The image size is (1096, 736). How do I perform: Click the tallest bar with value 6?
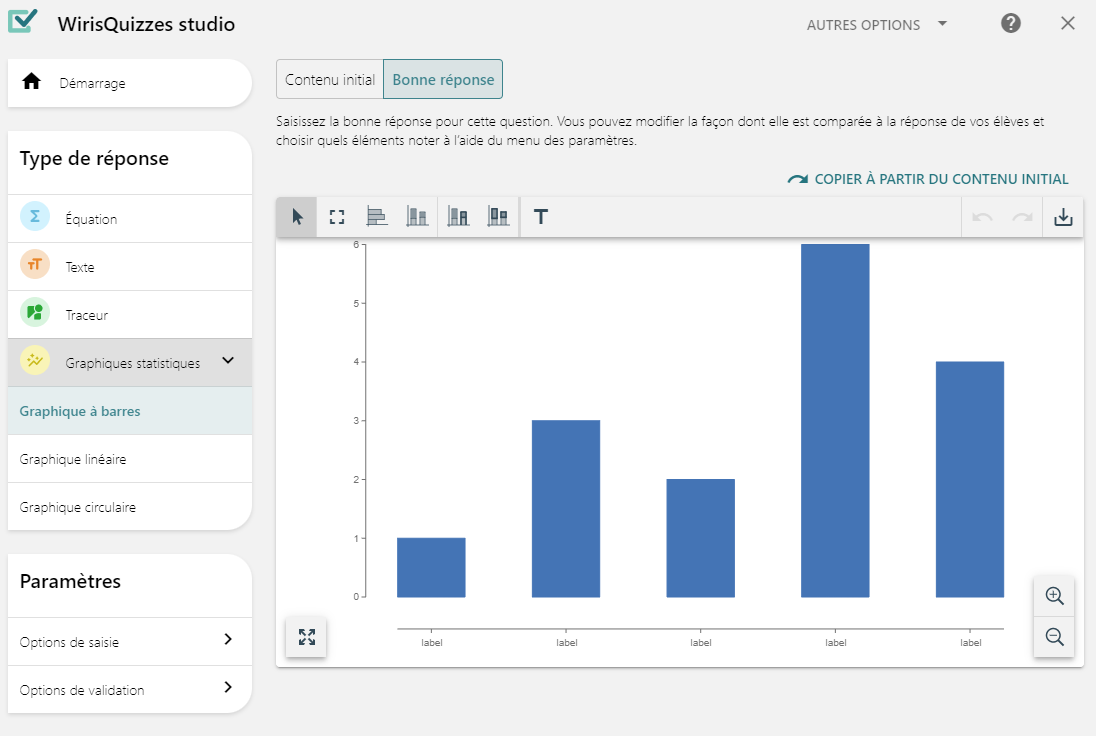tap(835, 420)
